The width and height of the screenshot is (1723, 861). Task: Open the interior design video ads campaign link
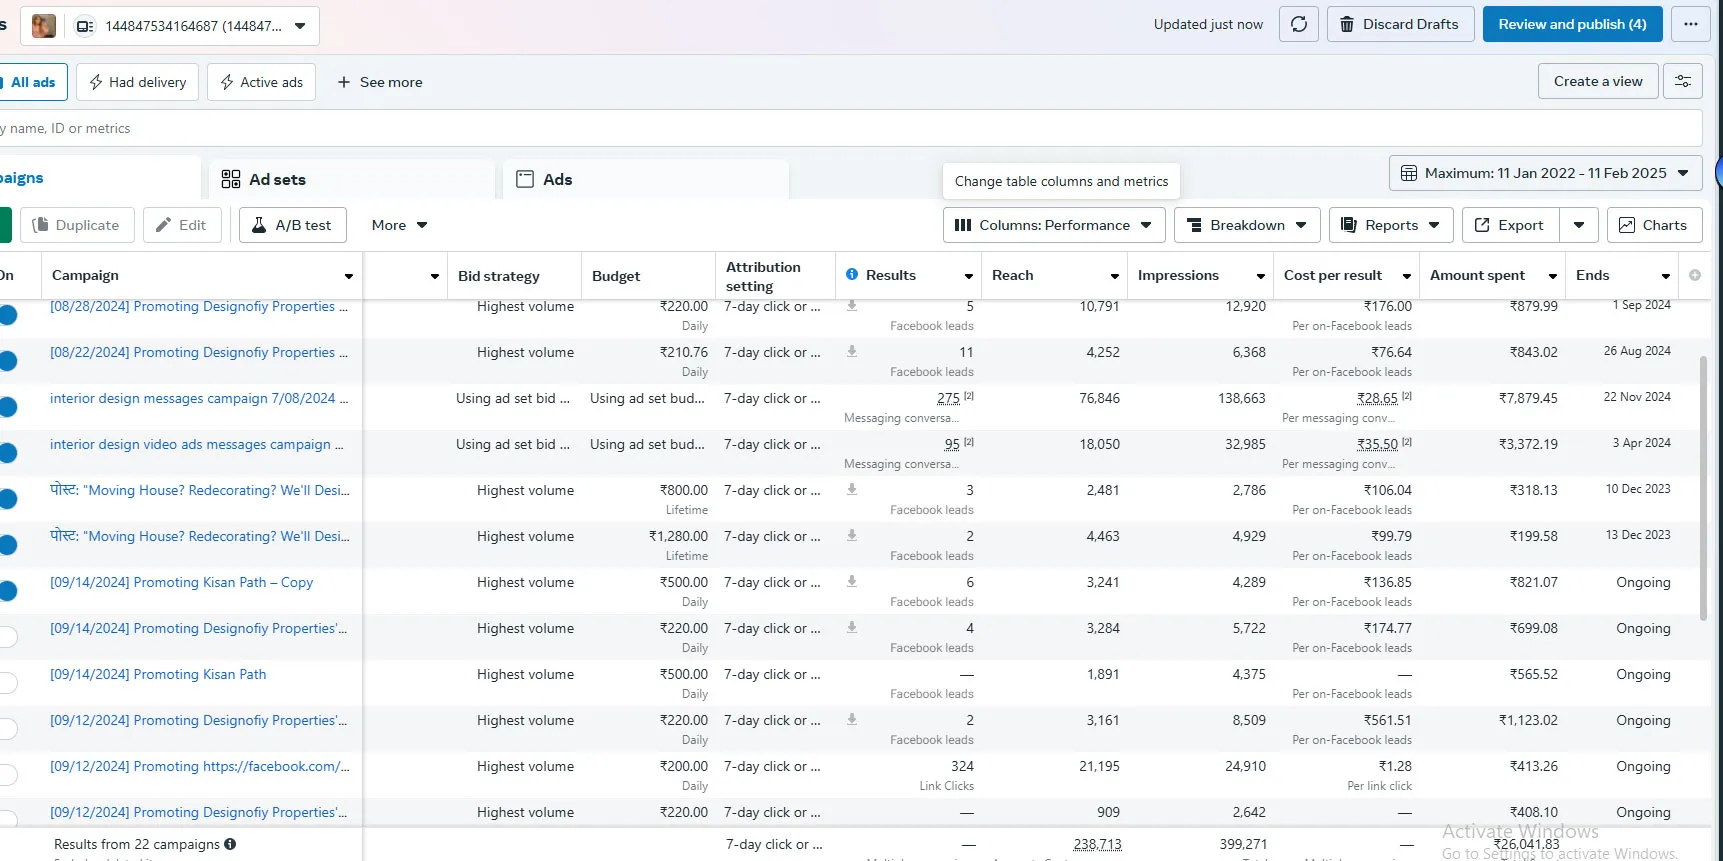pyautogui.click(x=196, y=444)
